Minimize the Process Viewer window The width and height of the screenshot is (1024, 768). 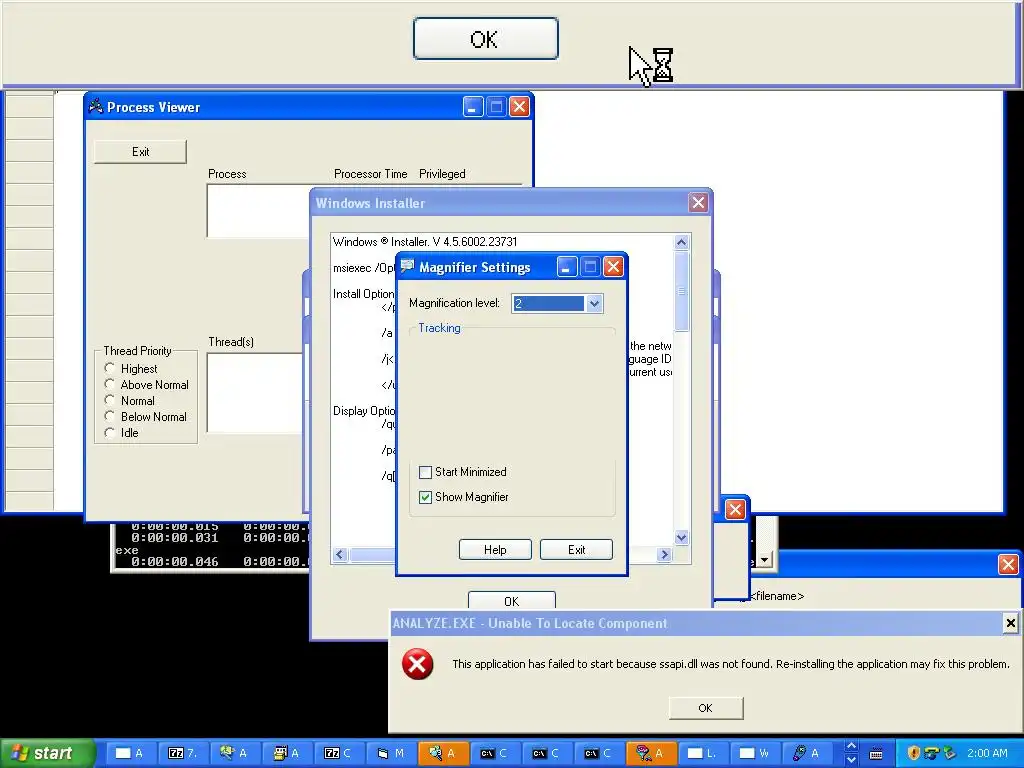click(473, 106)
